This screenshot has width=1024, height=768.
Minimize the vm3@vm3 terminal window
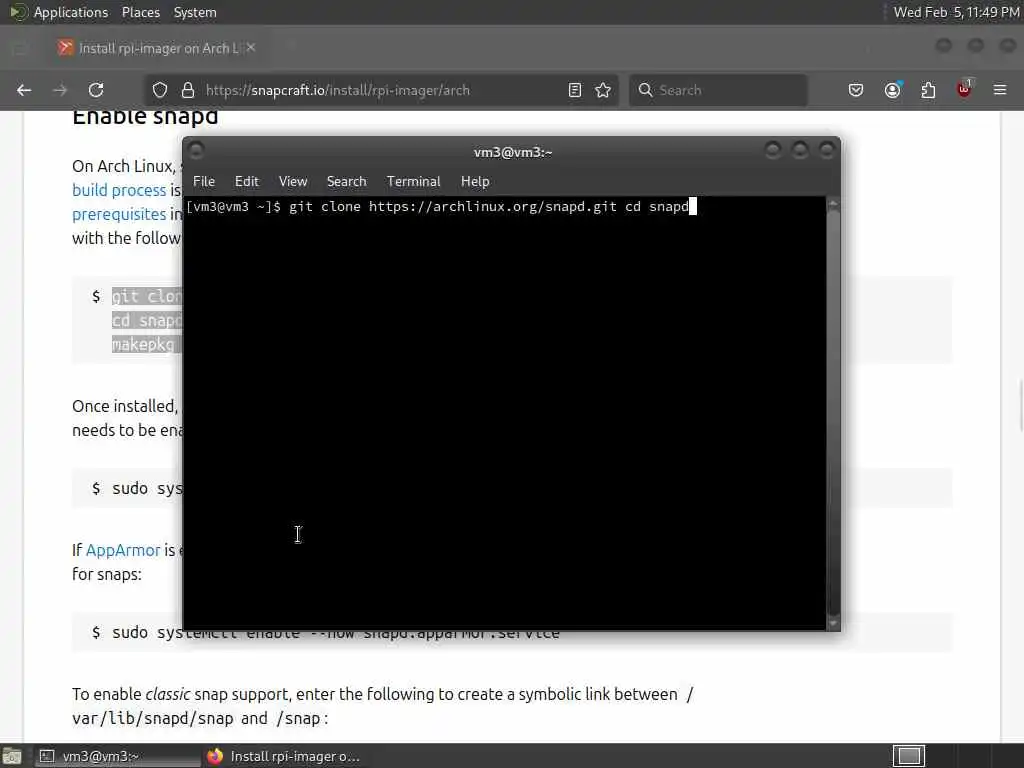pos(773,151)
